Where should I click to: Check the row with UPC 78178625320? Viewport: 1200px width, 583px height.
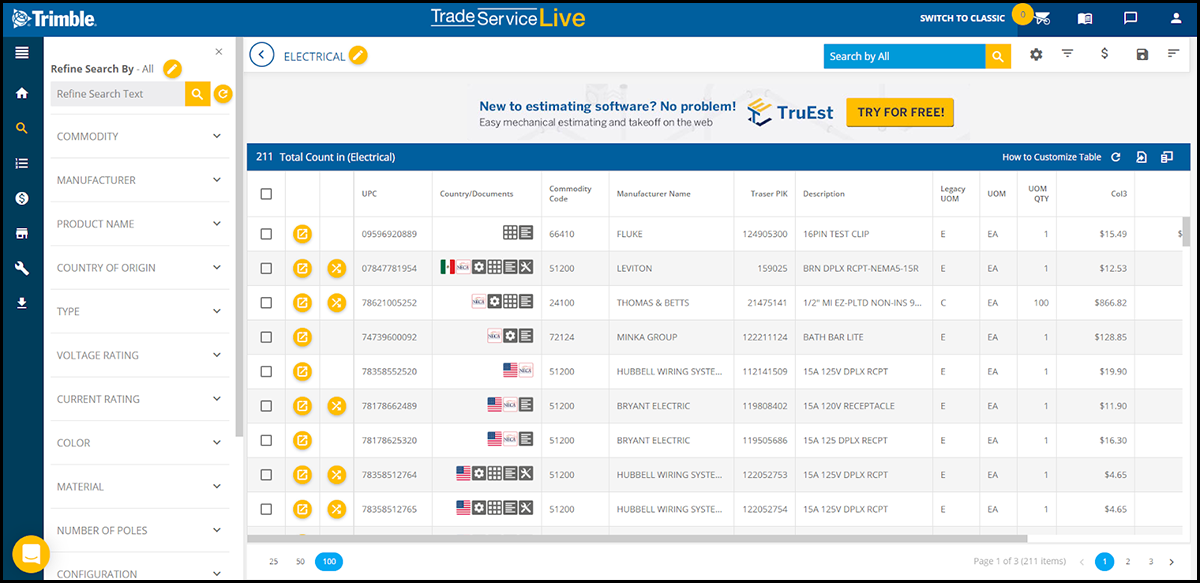(x=266, y=440)
